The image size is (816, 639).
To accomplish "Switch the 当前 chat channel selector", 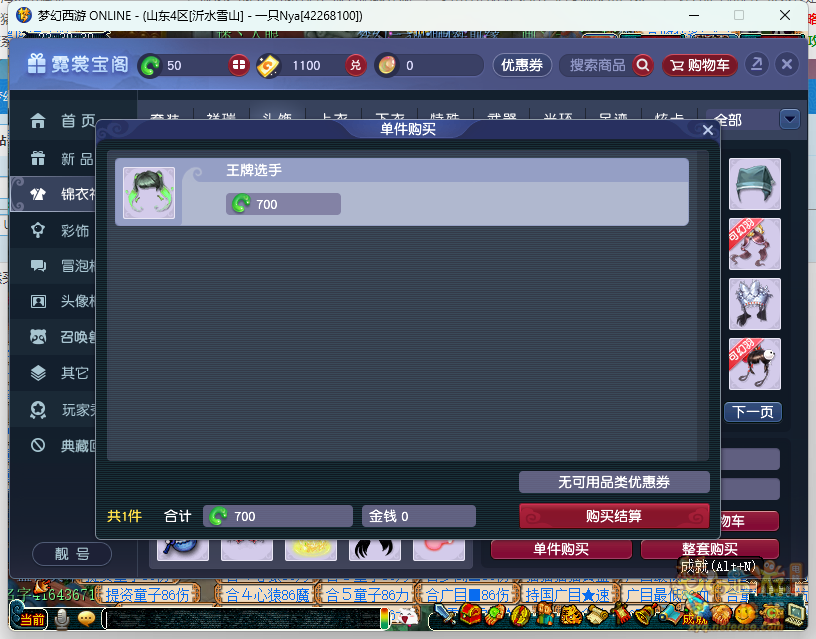I will (32, 620).
